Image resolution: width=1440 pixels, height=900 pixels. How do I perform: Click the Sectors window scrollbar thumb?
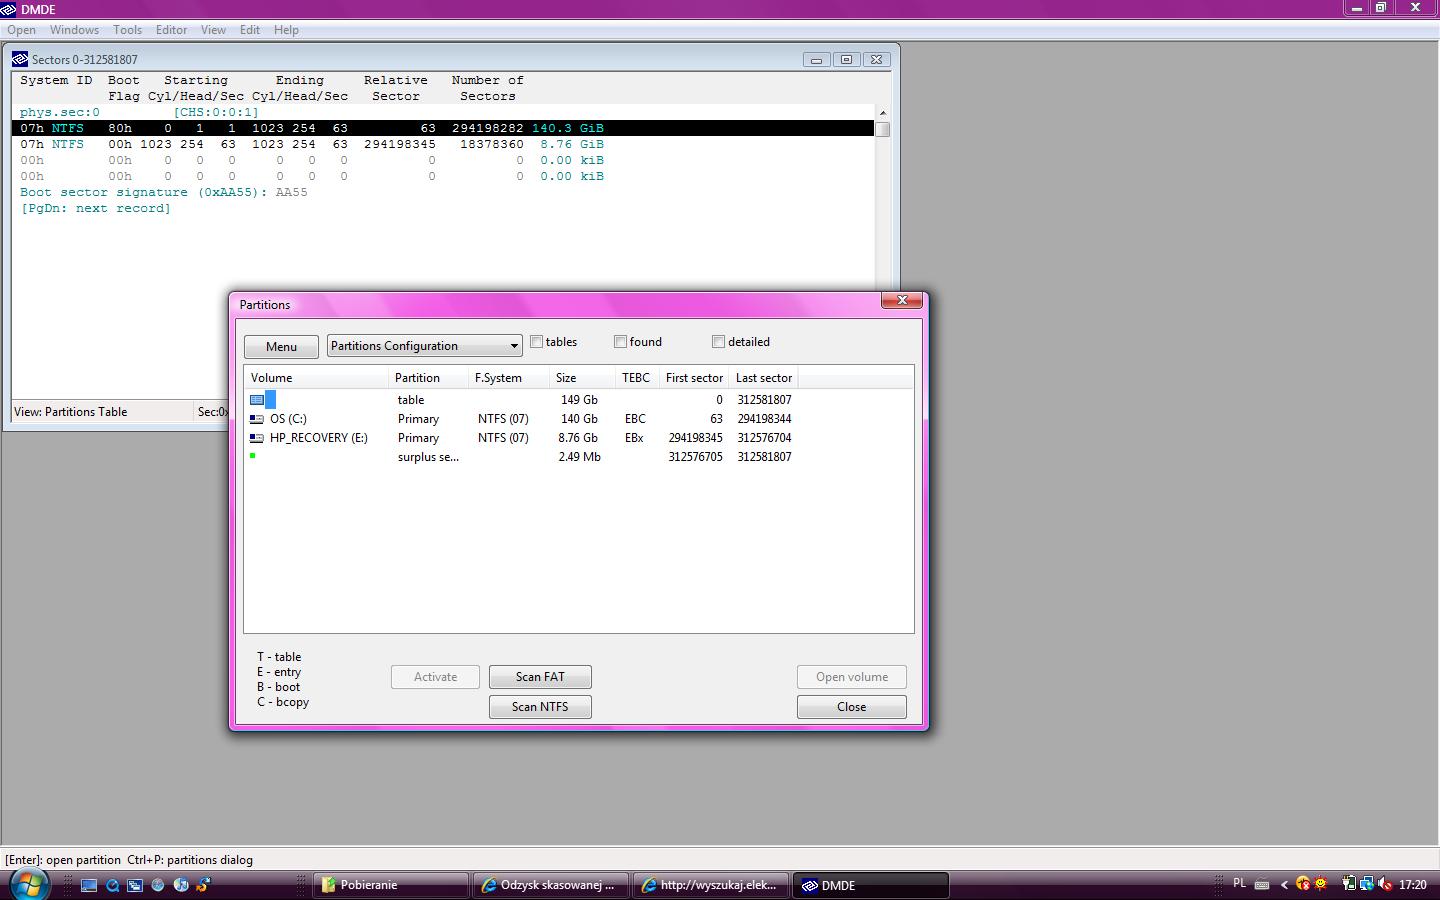[882, 129]
